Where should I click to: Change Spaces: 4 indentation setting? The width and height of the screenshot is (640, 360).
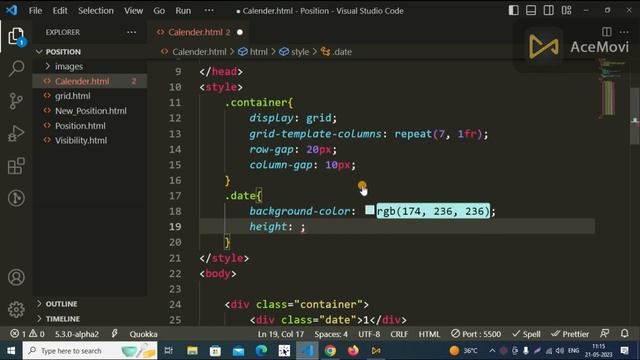click(331, 334)
